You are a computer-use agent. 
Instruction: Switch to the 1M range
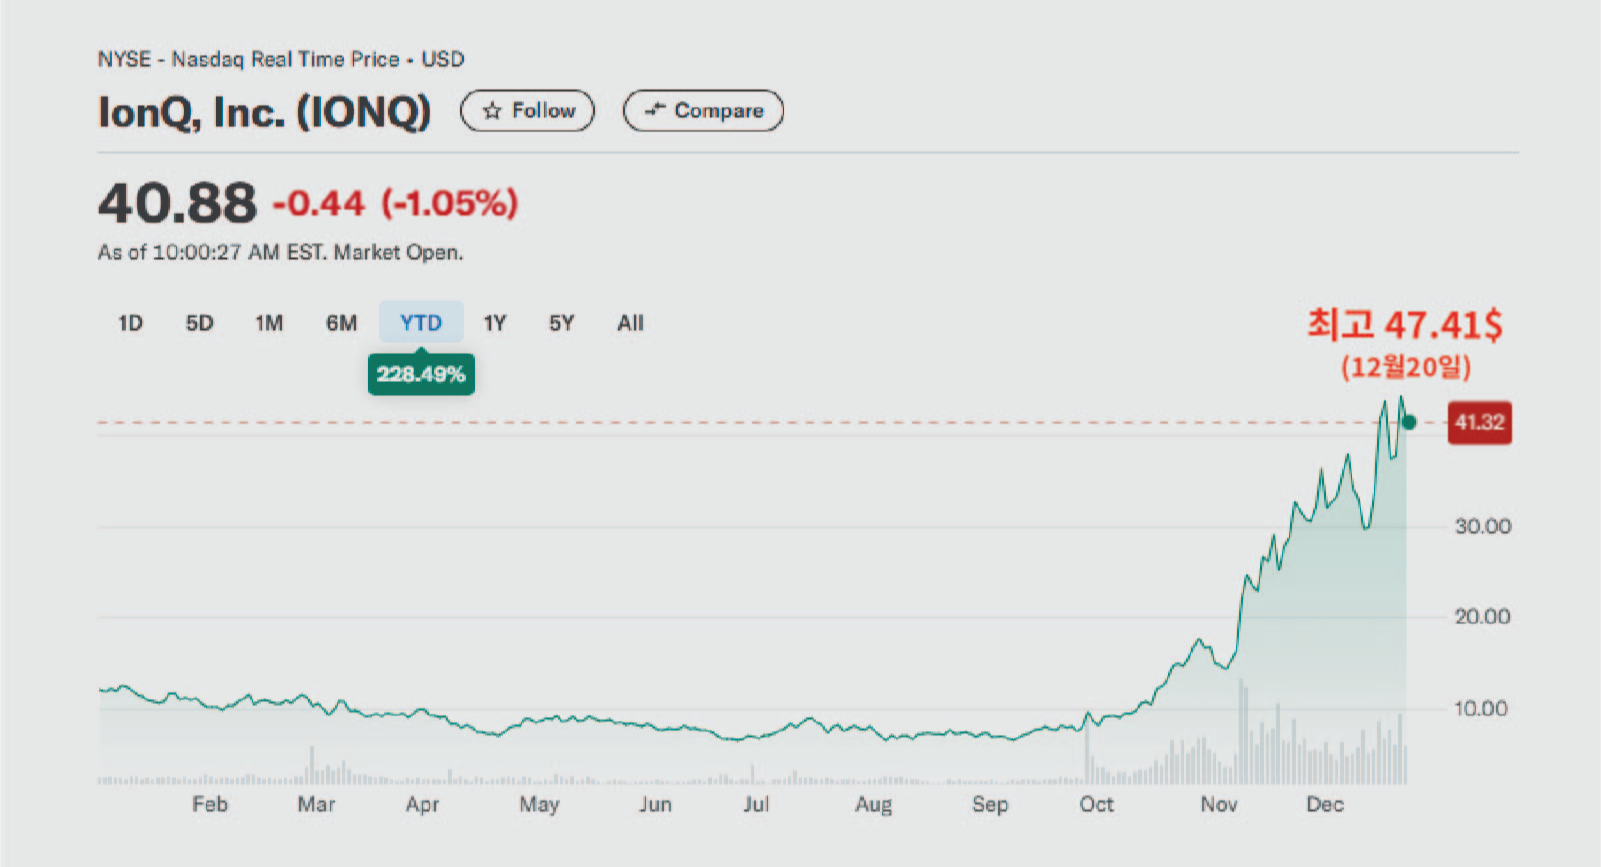[x=269, y=323]
